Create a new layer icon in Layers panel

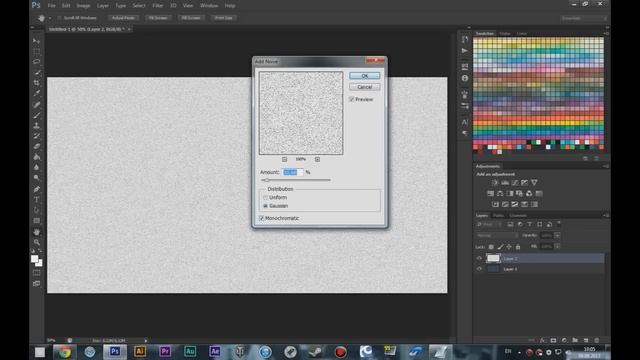coord(586,340)
